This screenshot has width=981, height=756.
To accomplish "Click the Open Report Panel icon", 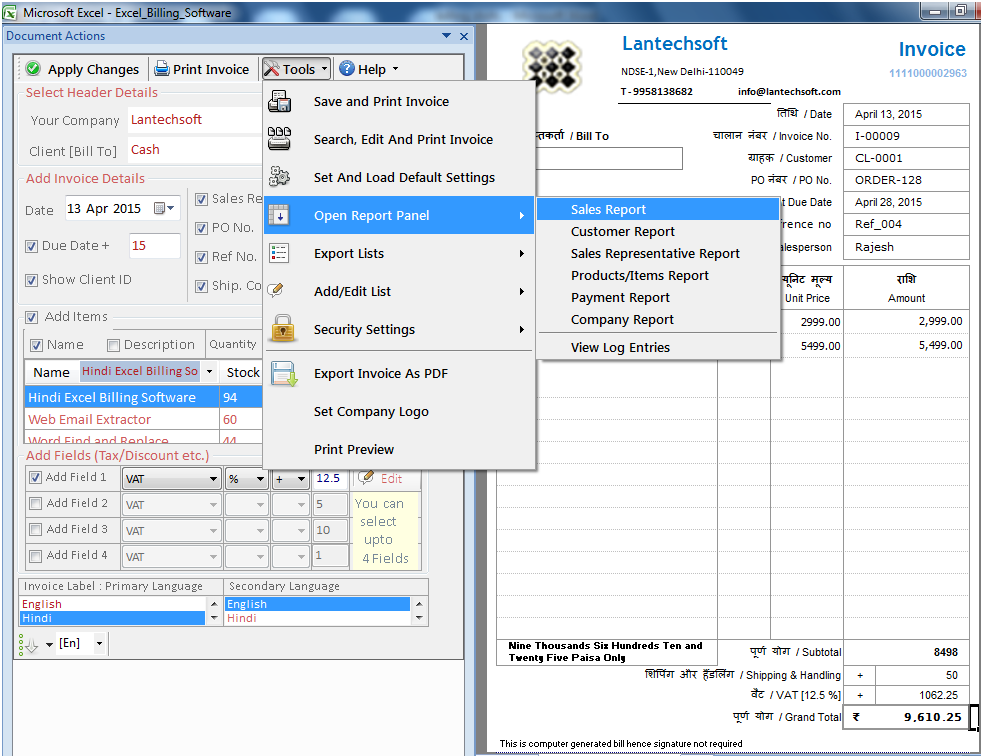I will pyautogui.click(x=278, y=215).
